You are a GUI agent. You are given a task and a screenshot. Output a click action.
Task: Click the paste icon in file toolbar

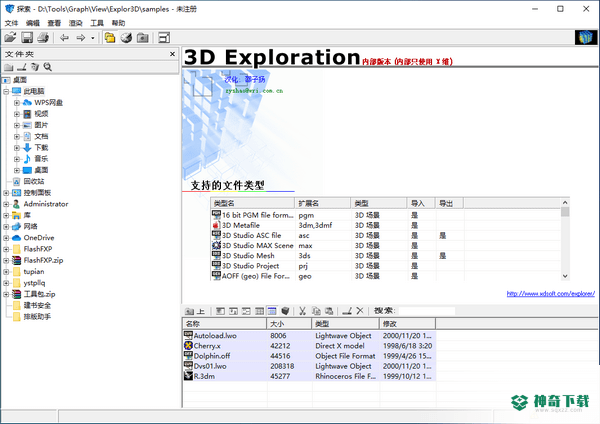[329, 311]
